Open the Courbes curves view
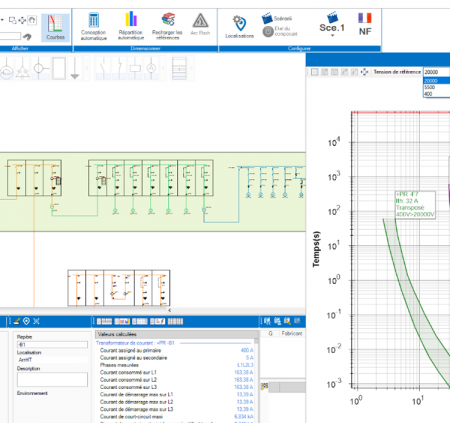The image size is (450, 423). point(55,28)
